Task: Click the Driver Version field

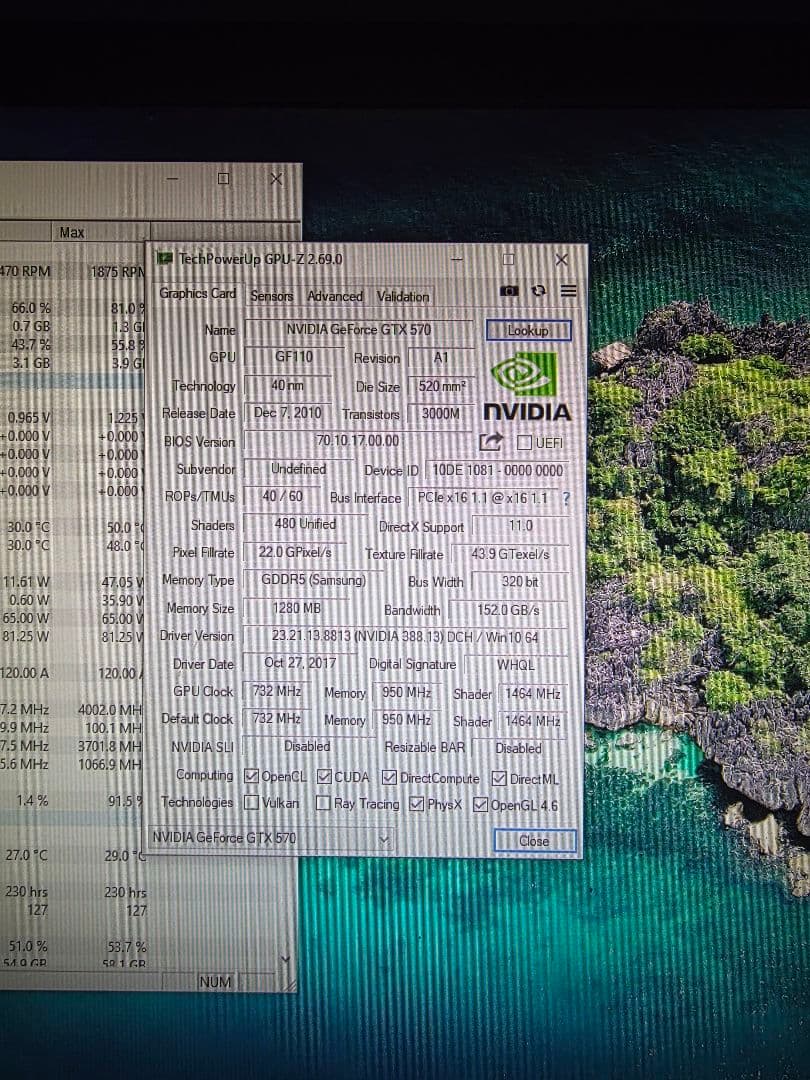Action: pyautogui.click(x=405, y=636)
